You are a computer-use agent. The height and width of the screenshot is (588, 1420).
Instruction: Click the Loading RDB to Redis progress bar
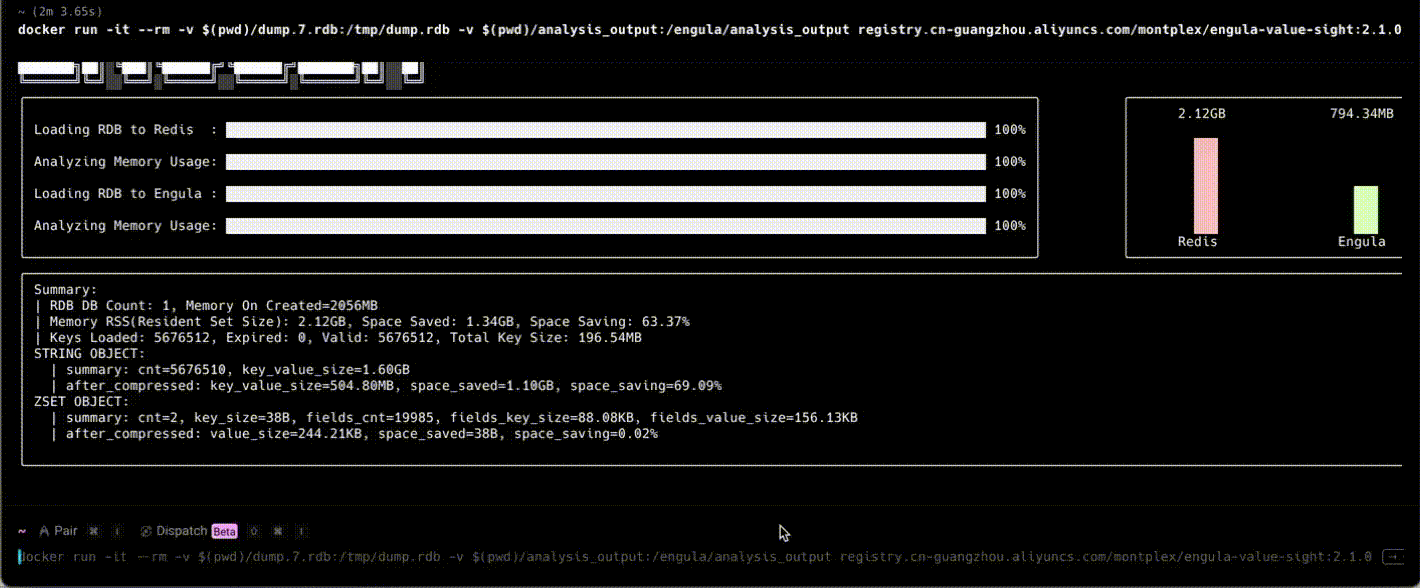coord(605,130)
